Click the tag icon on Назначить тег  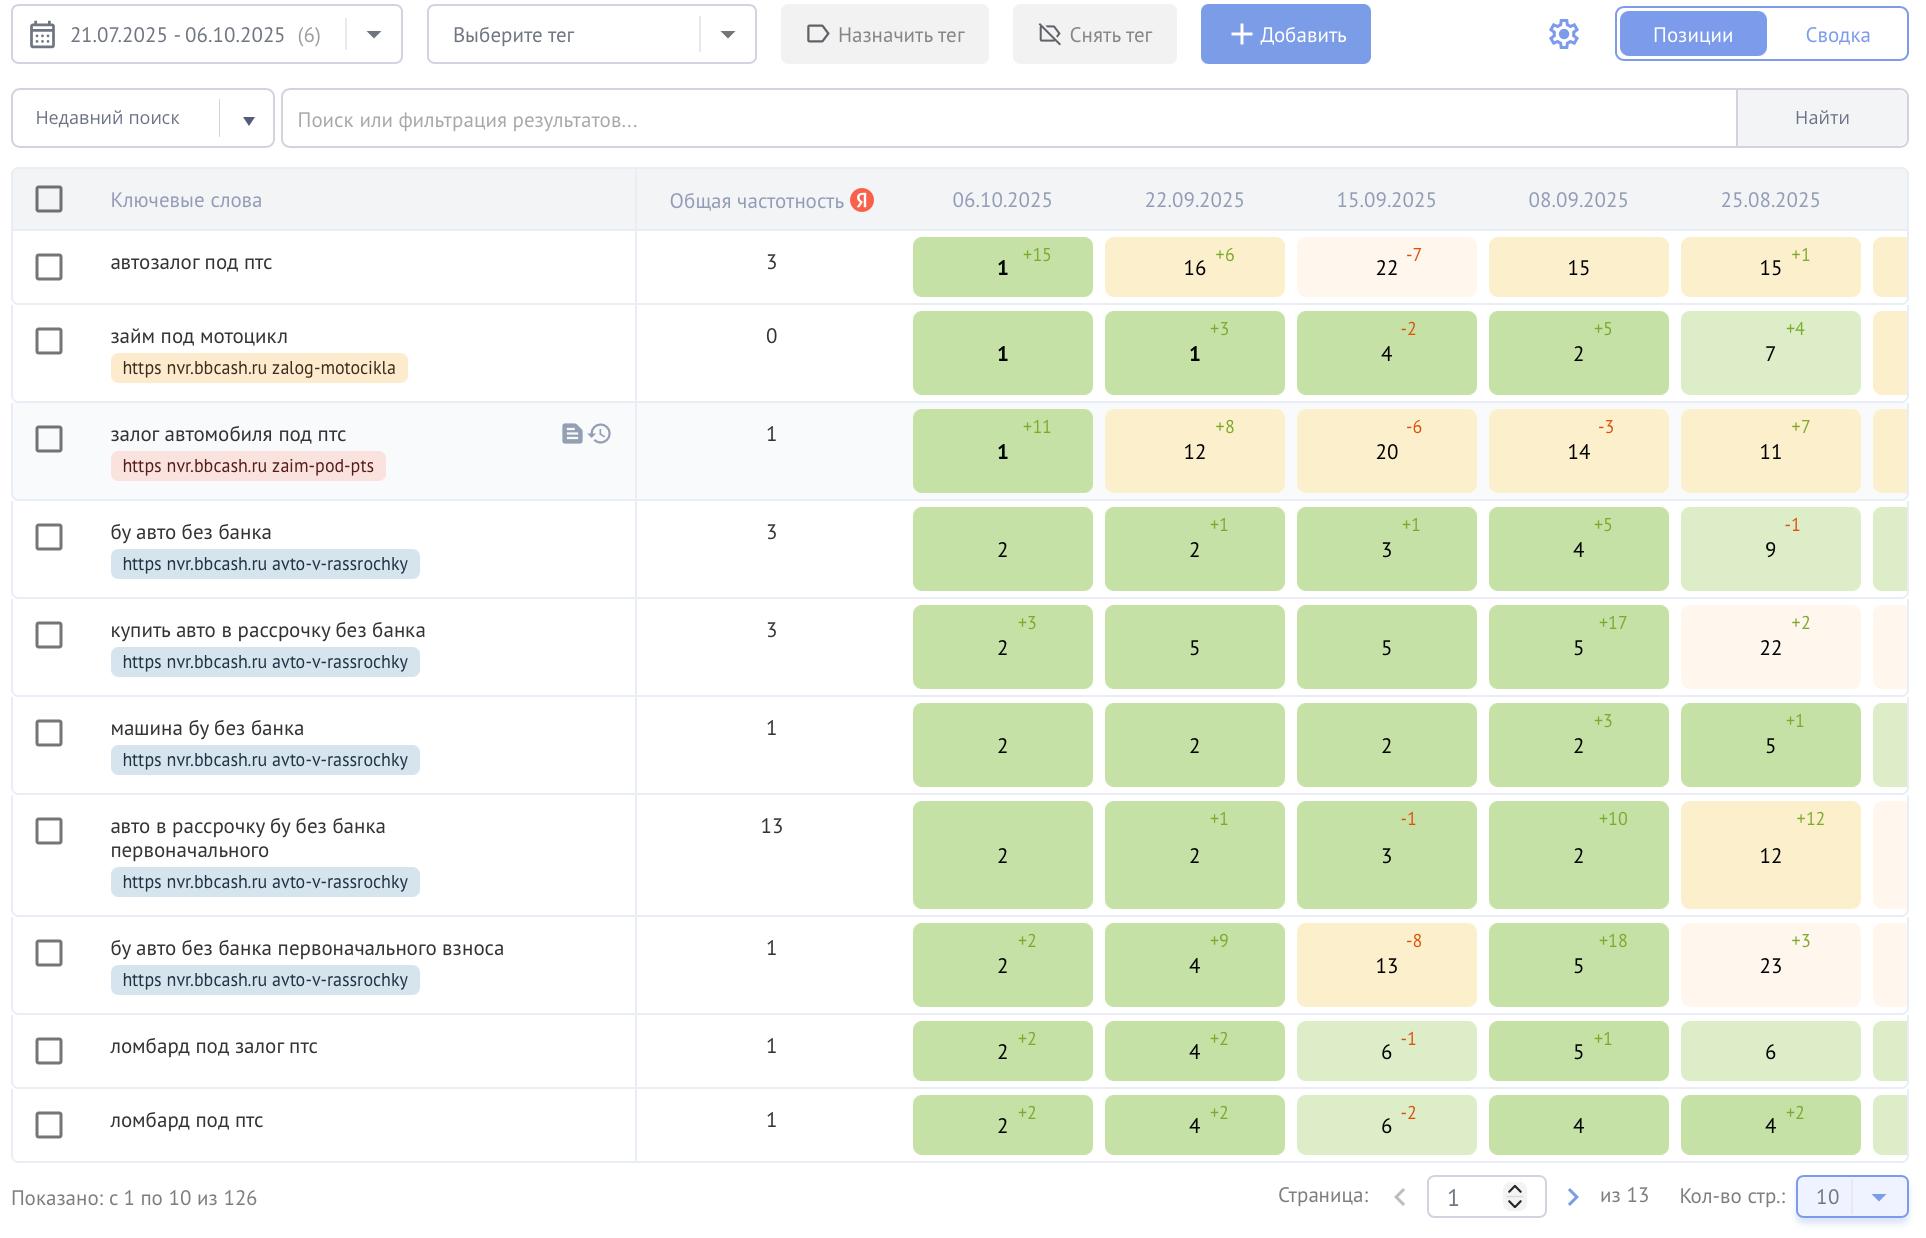[x=817, y=35]
